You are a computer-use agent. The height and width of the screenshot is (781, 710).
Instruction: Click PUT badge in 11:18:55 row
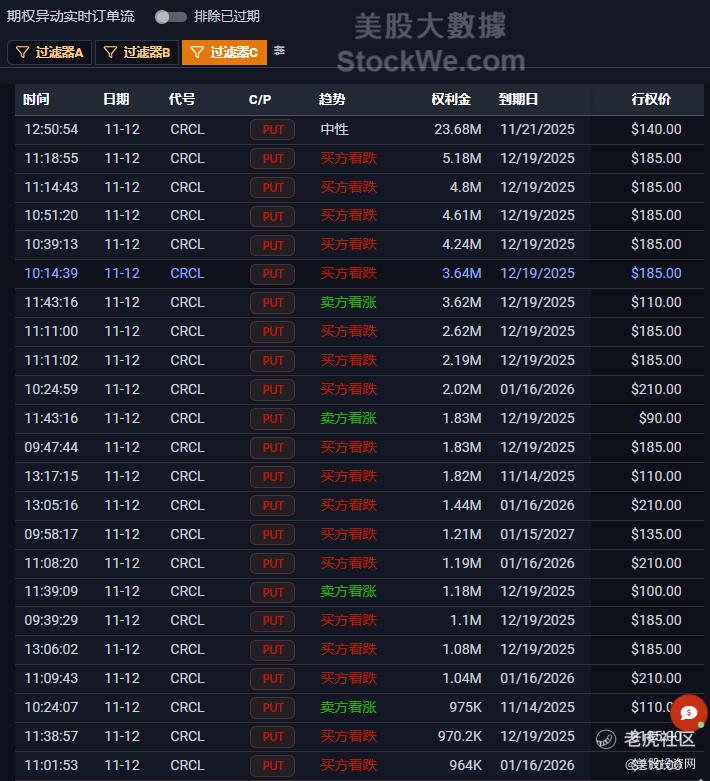pos(273,158)
